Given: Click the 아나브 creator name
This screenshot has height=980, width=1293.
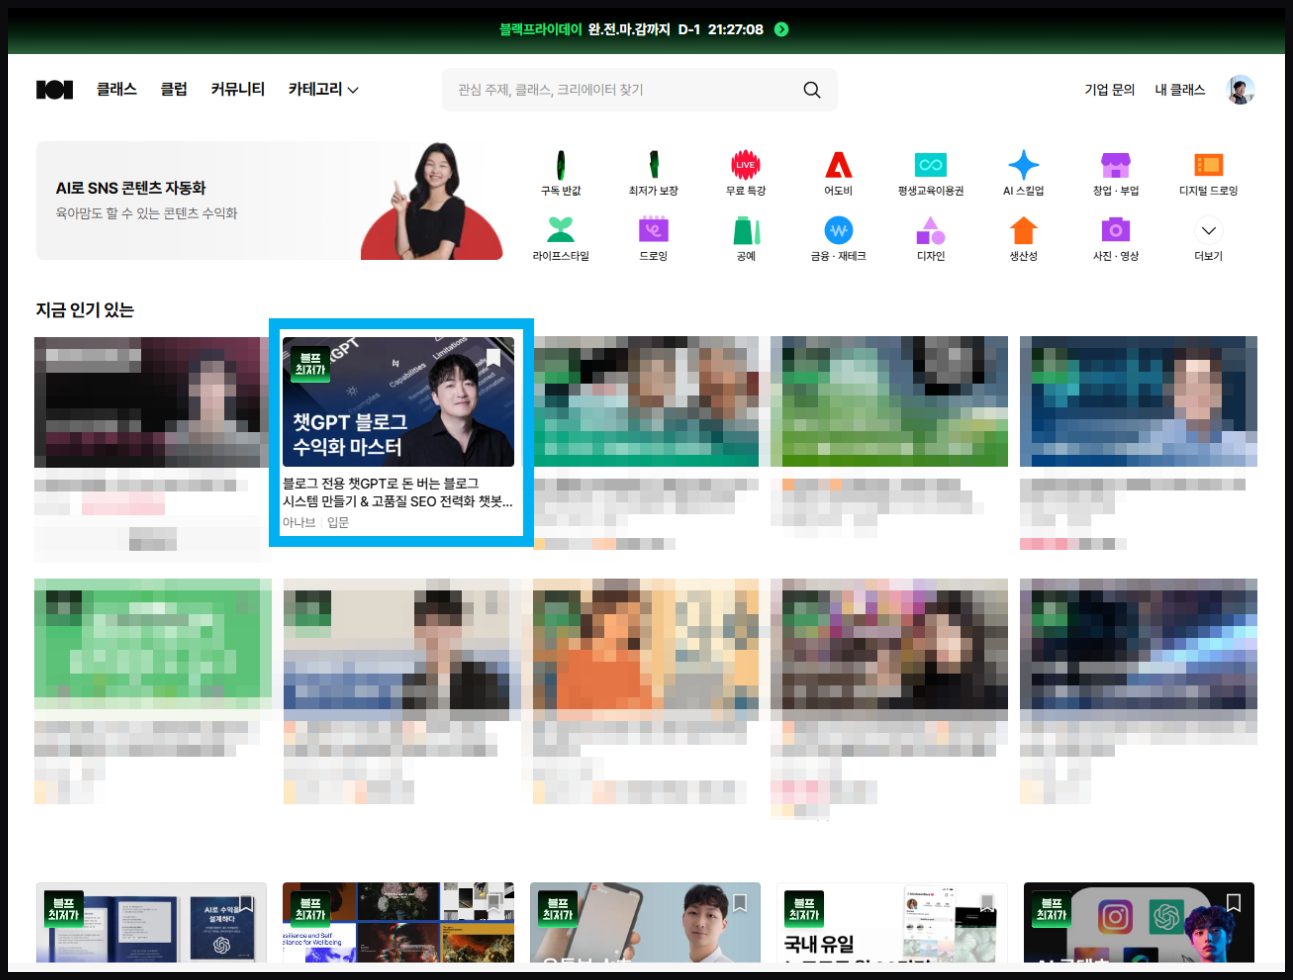Looking at the screenshot, I should [298, 522].
